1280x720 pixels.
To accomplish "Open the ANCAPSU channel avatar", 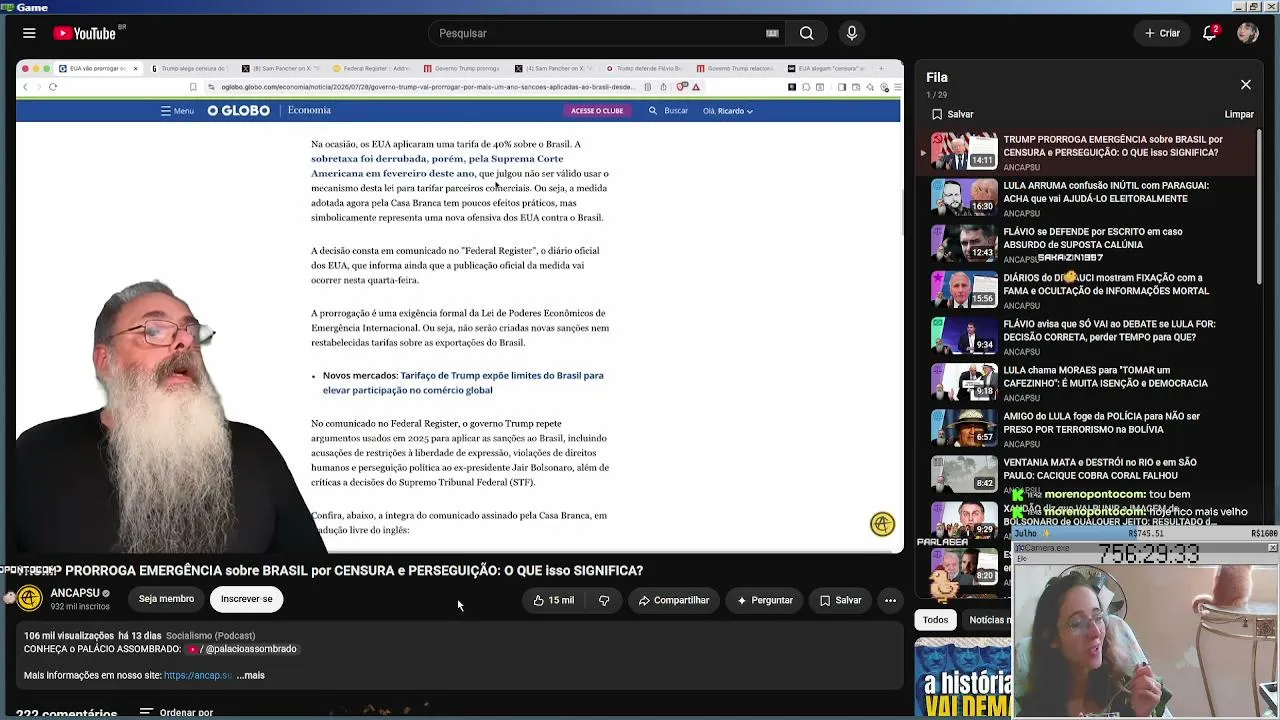I will click(x=29, y=599).
